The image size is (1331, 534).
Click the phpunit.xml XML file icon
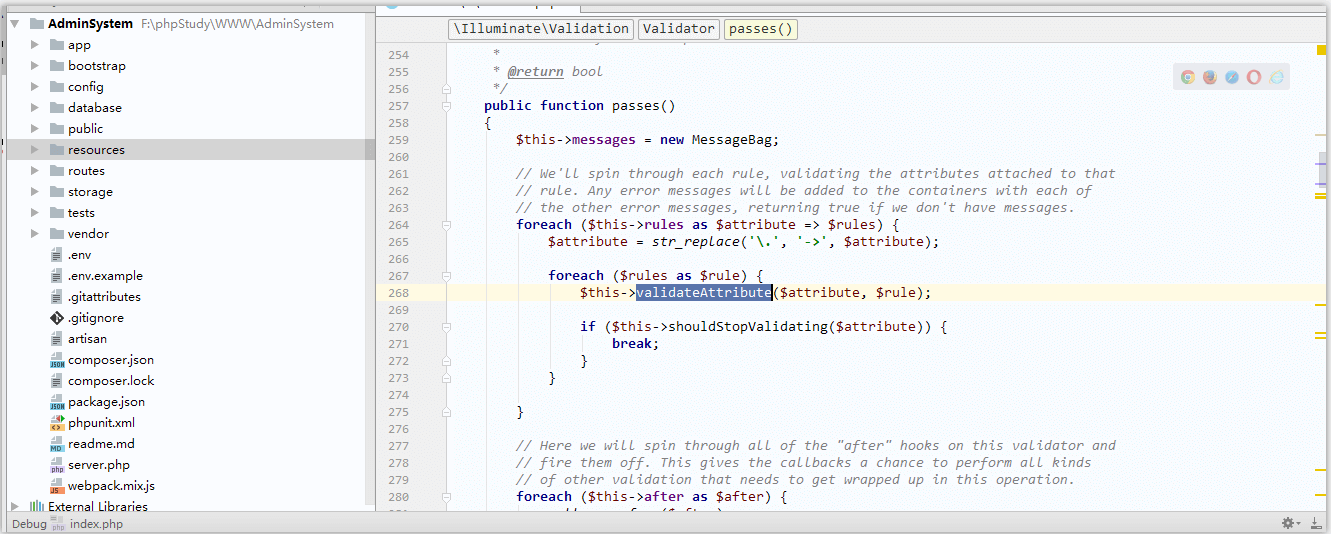tap(57, 423)
